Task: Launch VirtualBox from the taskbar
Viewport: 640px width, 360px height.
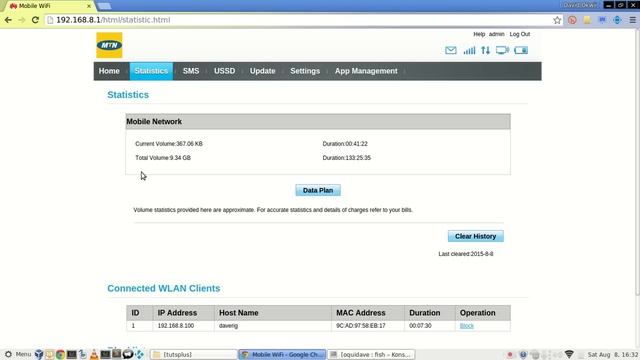Action: [x=39, y=354]
